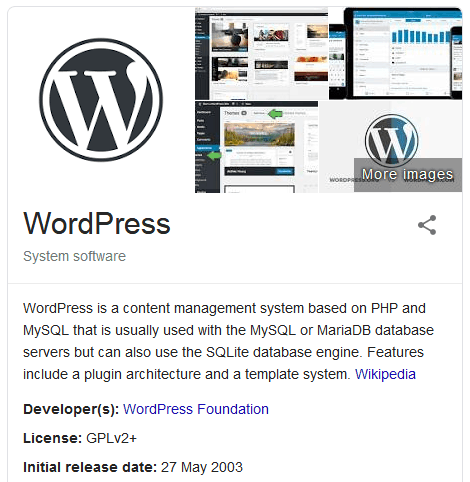Open the themes gallery dashboard thumbnail
Viewport: 470px width, 482px height.
[261, 54]
